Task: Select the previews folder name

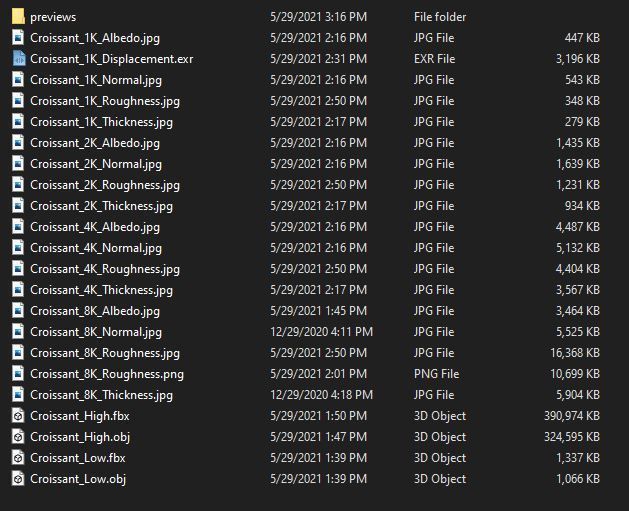Action: click(53, 17)
